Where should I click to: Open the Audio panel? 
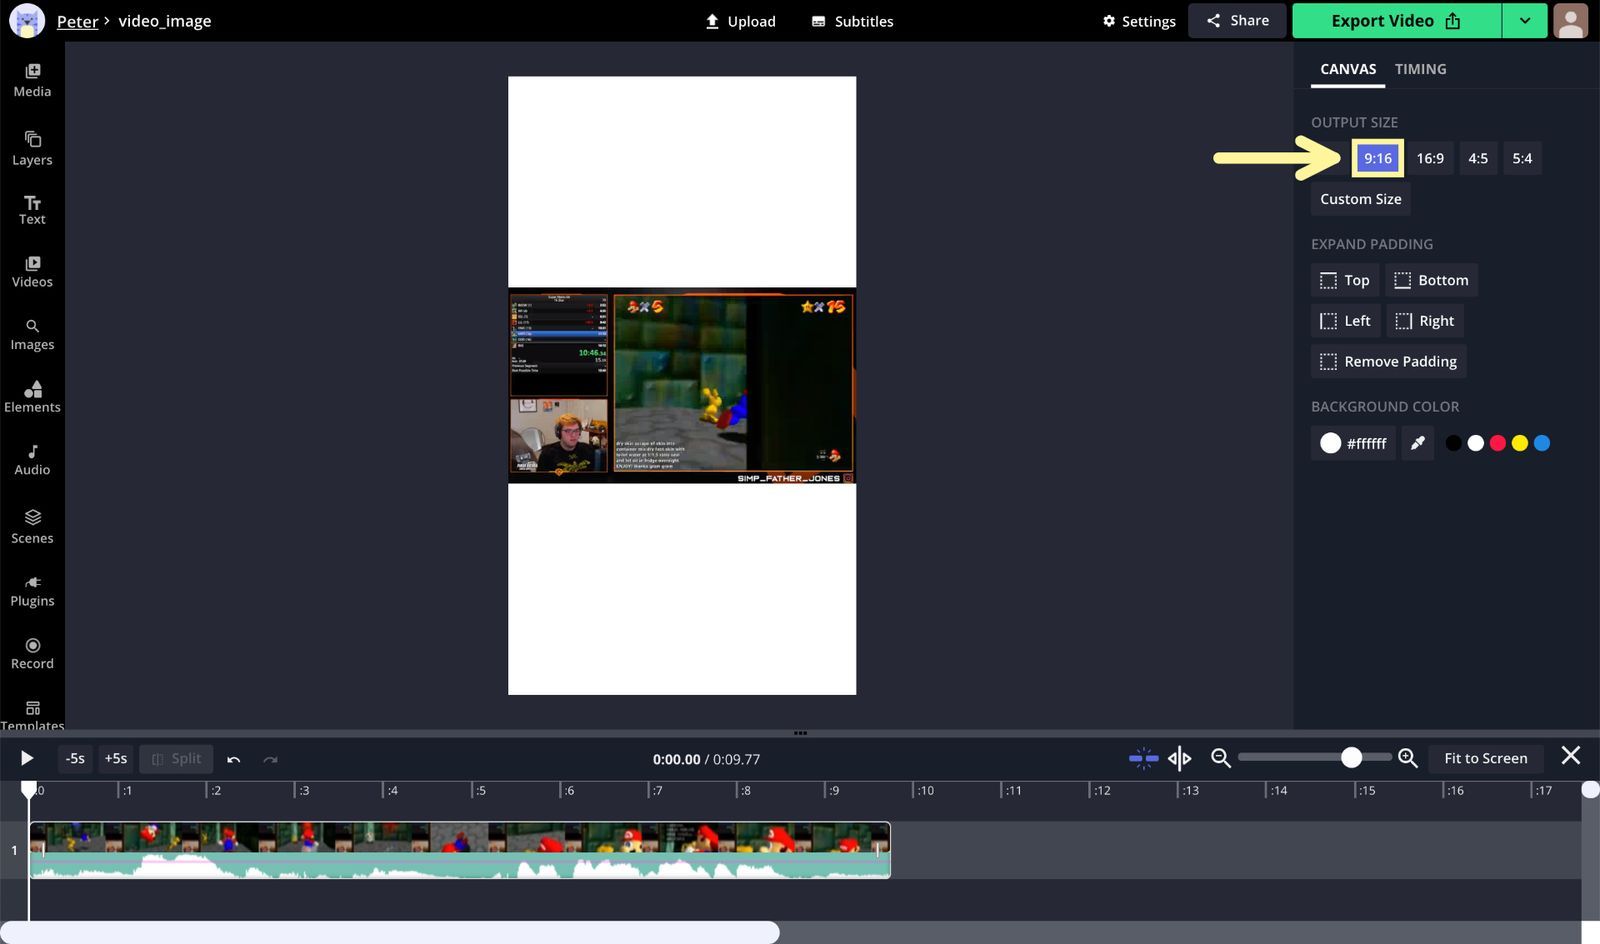point(32,458)
